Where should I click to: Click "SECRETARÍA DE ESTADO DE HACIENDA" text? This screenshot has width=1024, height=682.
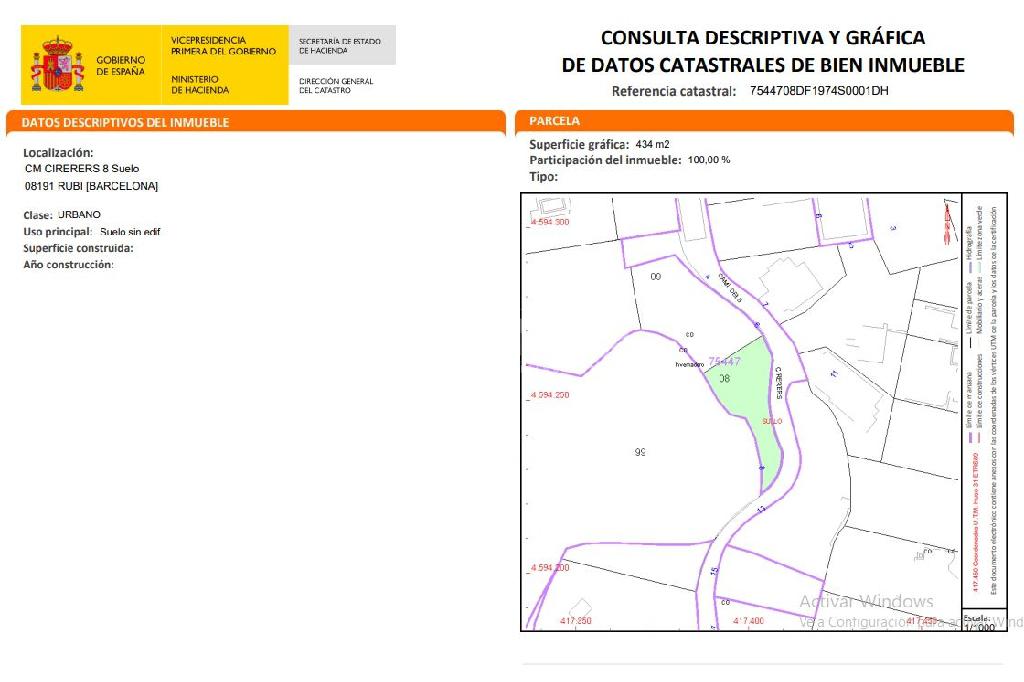point(340,46)
